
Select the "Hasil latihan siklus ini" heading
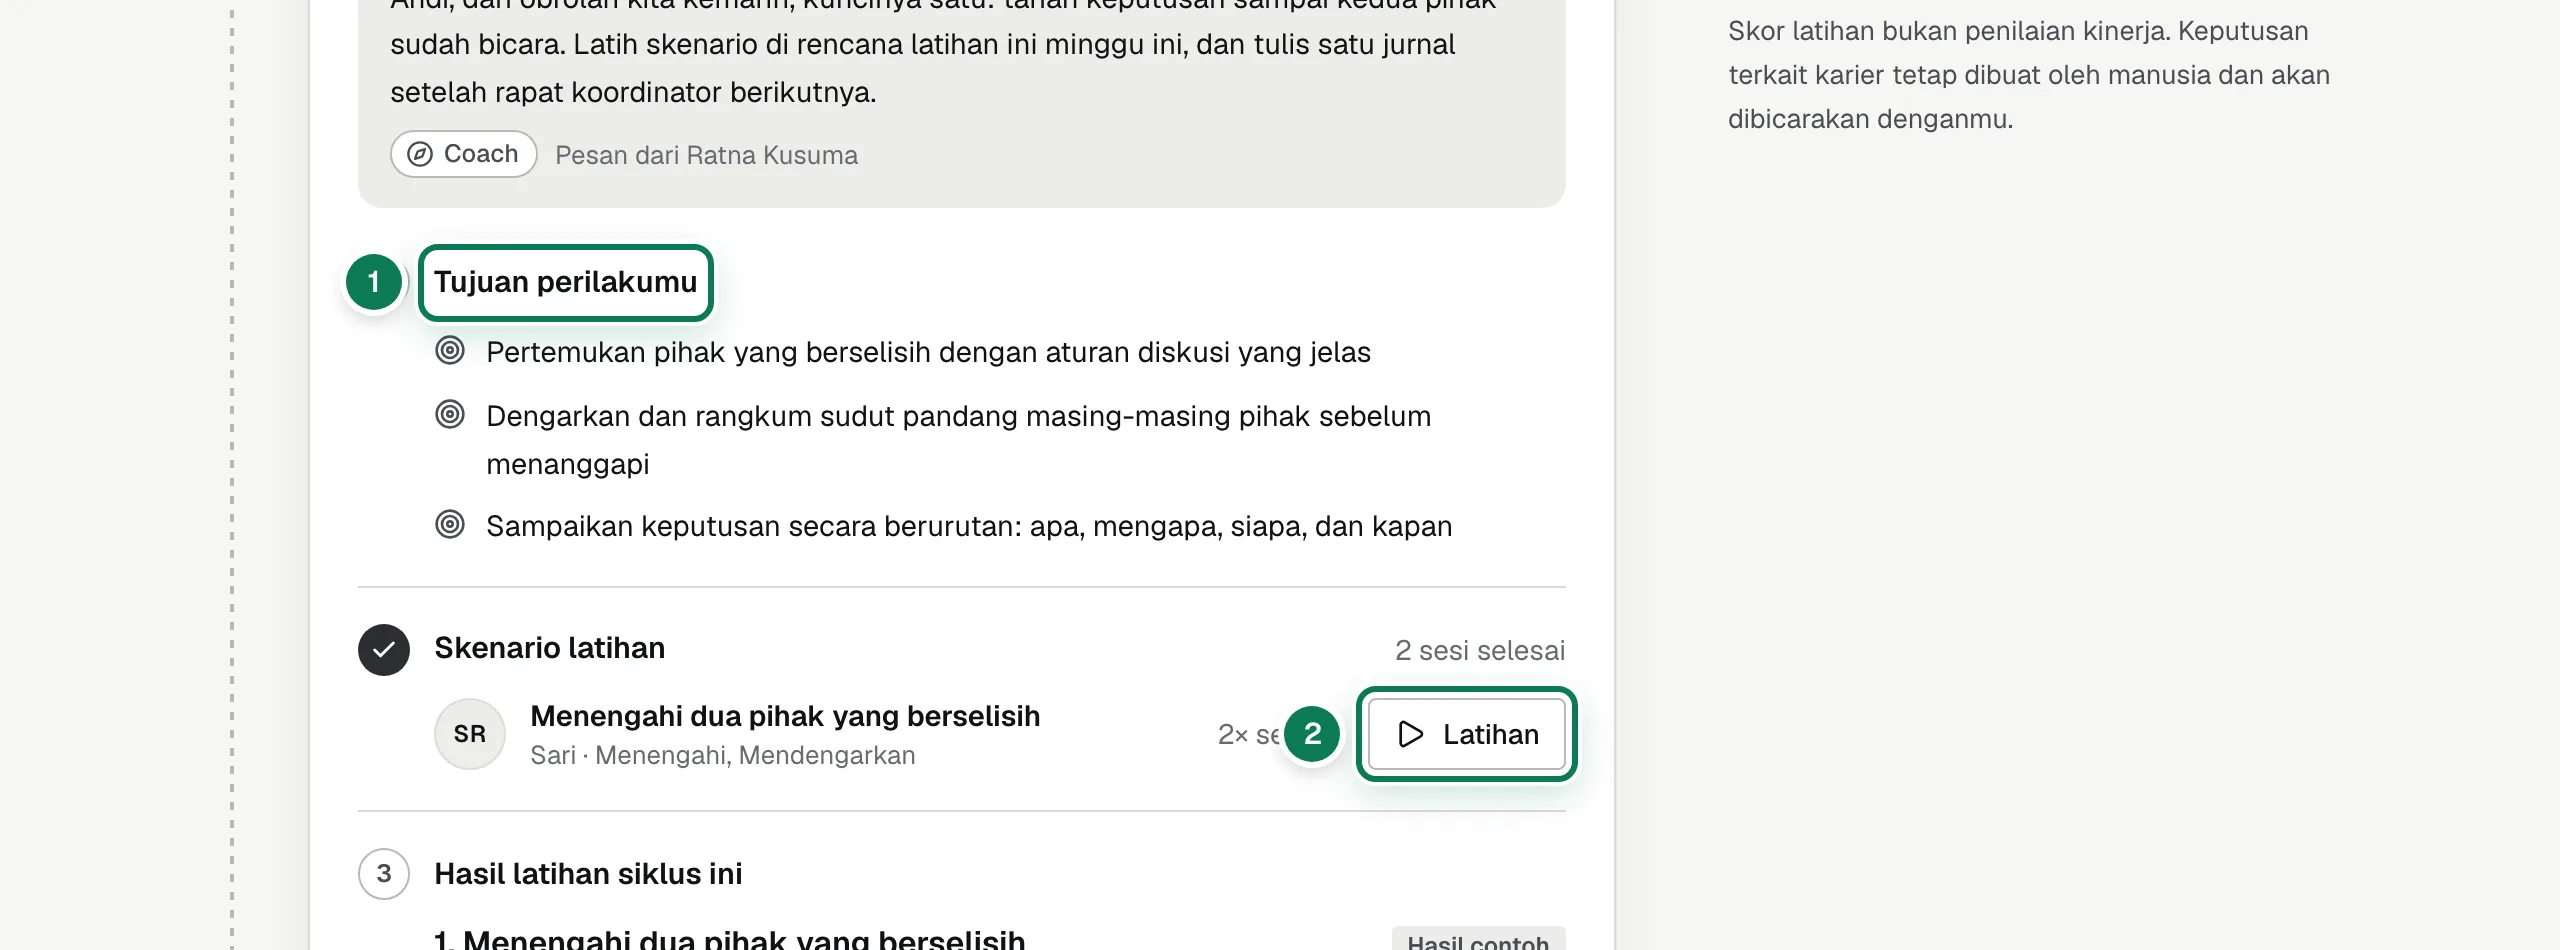click(x=588, y=874)
